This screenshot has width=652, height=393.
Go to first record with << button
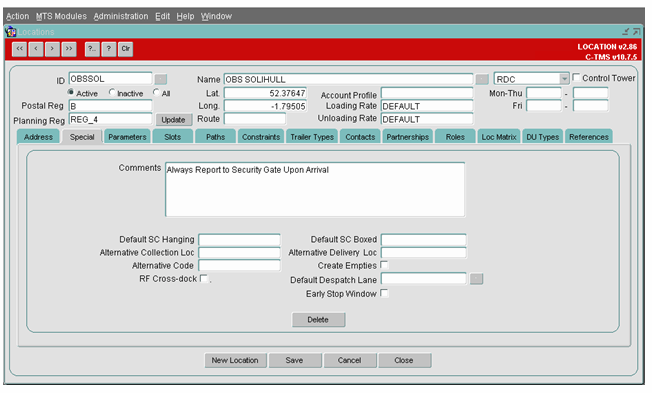pyautogui.click(x=20, y=49)
